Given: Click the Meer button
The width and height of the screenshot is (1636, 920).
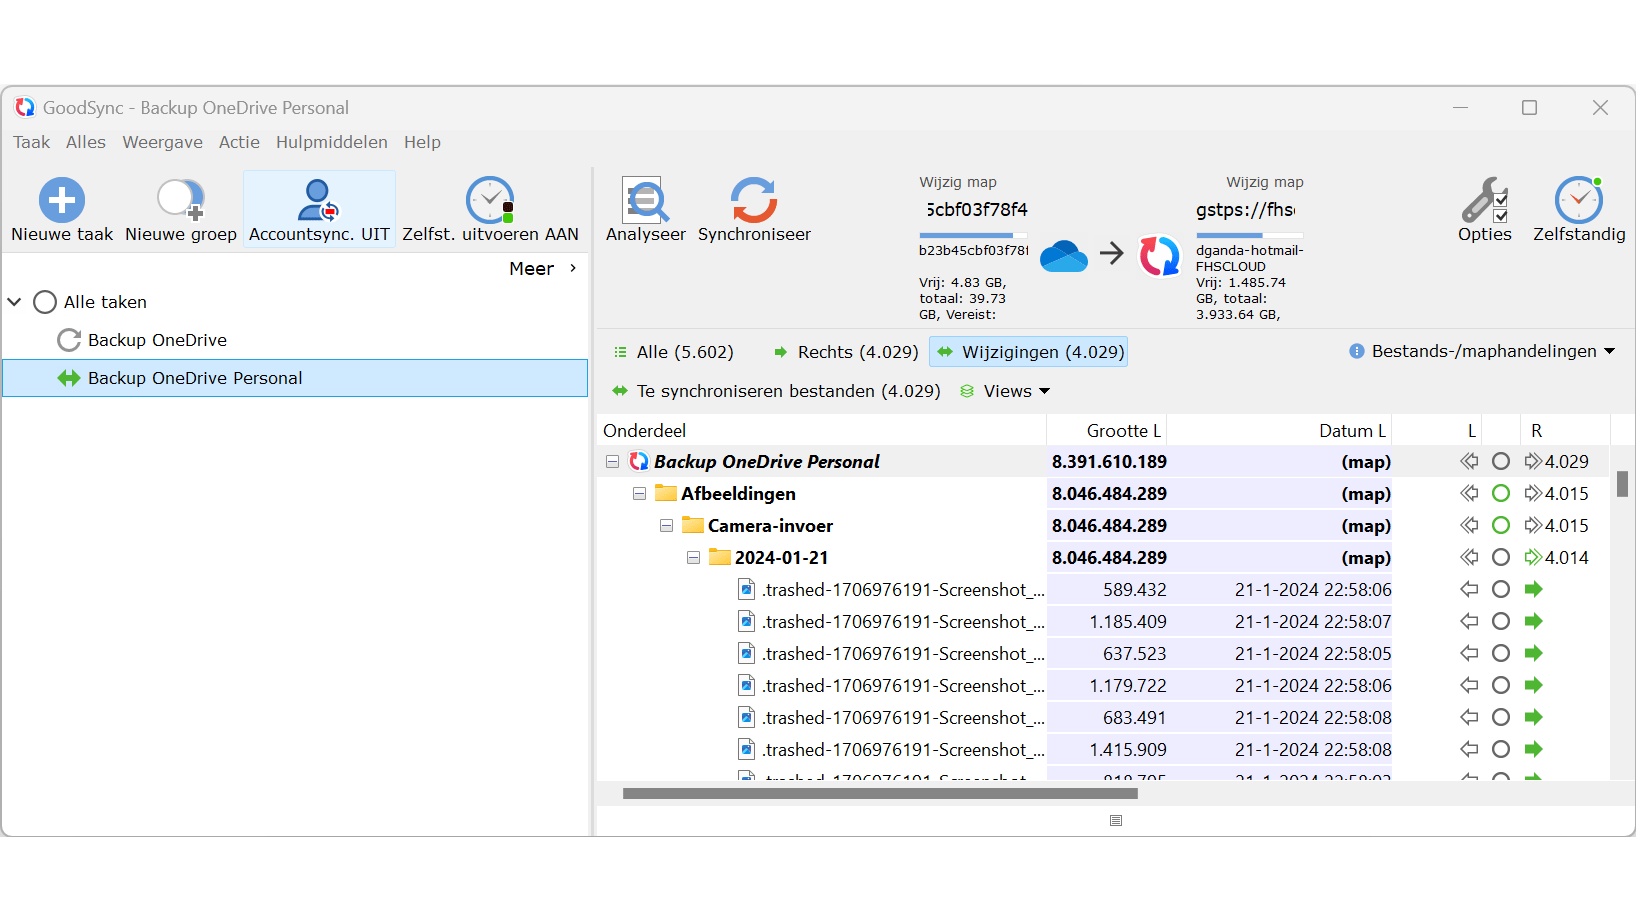Looking at the screenshot, I should tap(542, 269).
